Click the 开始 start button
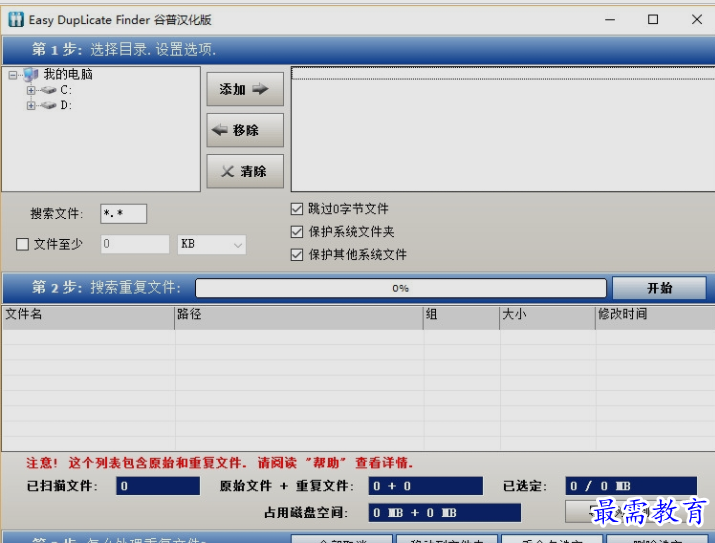The height and width of the screenshot is (543, 715). click(659, 288)
